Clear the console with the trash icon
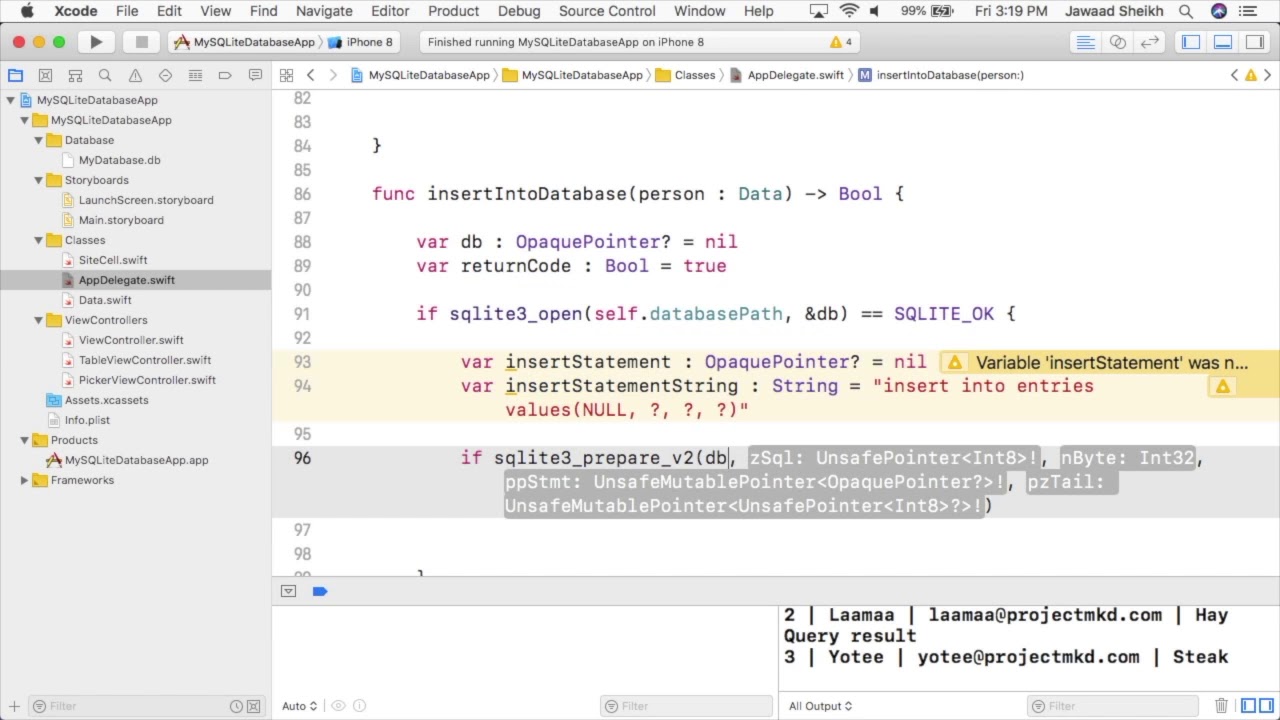Screen dimensions: 1280x720 pyautogui.click(x=1221, y=706)
